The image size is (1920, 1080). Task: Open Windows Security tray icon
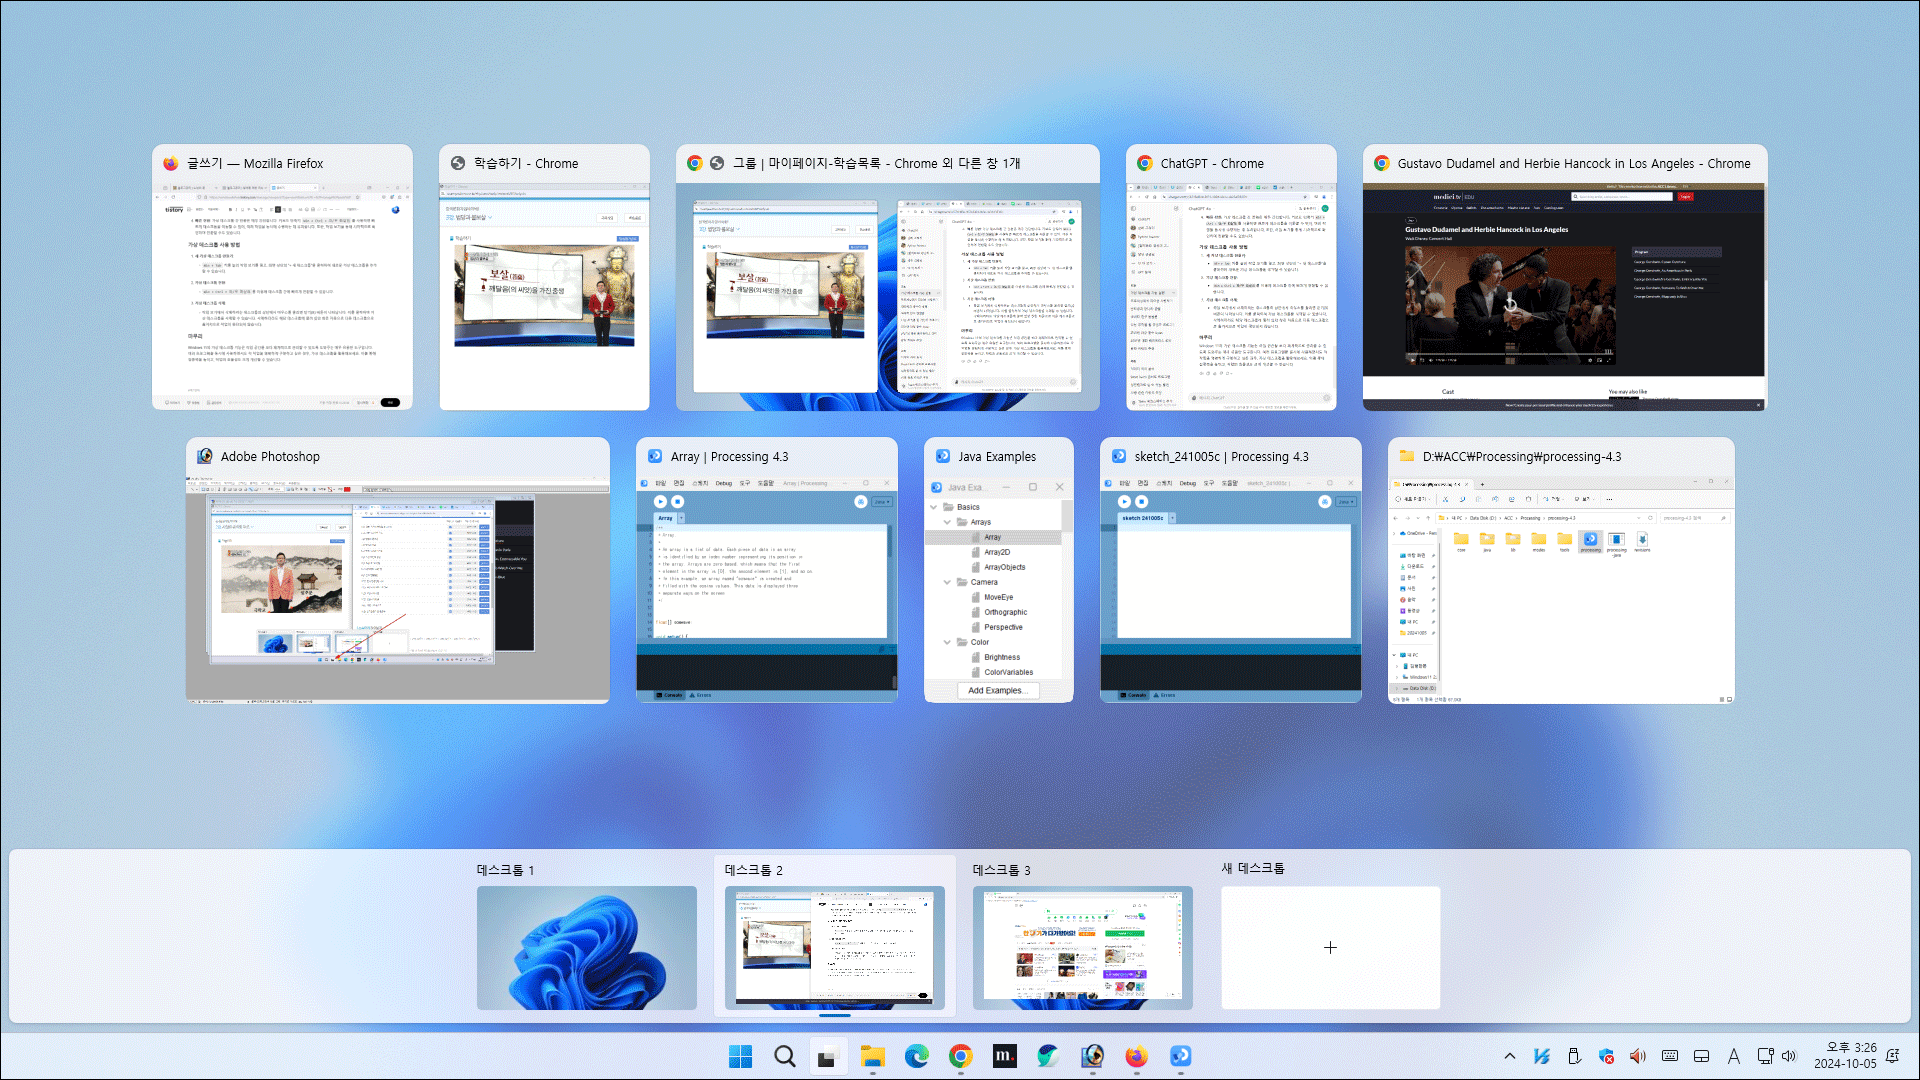click(1606, 1056)
